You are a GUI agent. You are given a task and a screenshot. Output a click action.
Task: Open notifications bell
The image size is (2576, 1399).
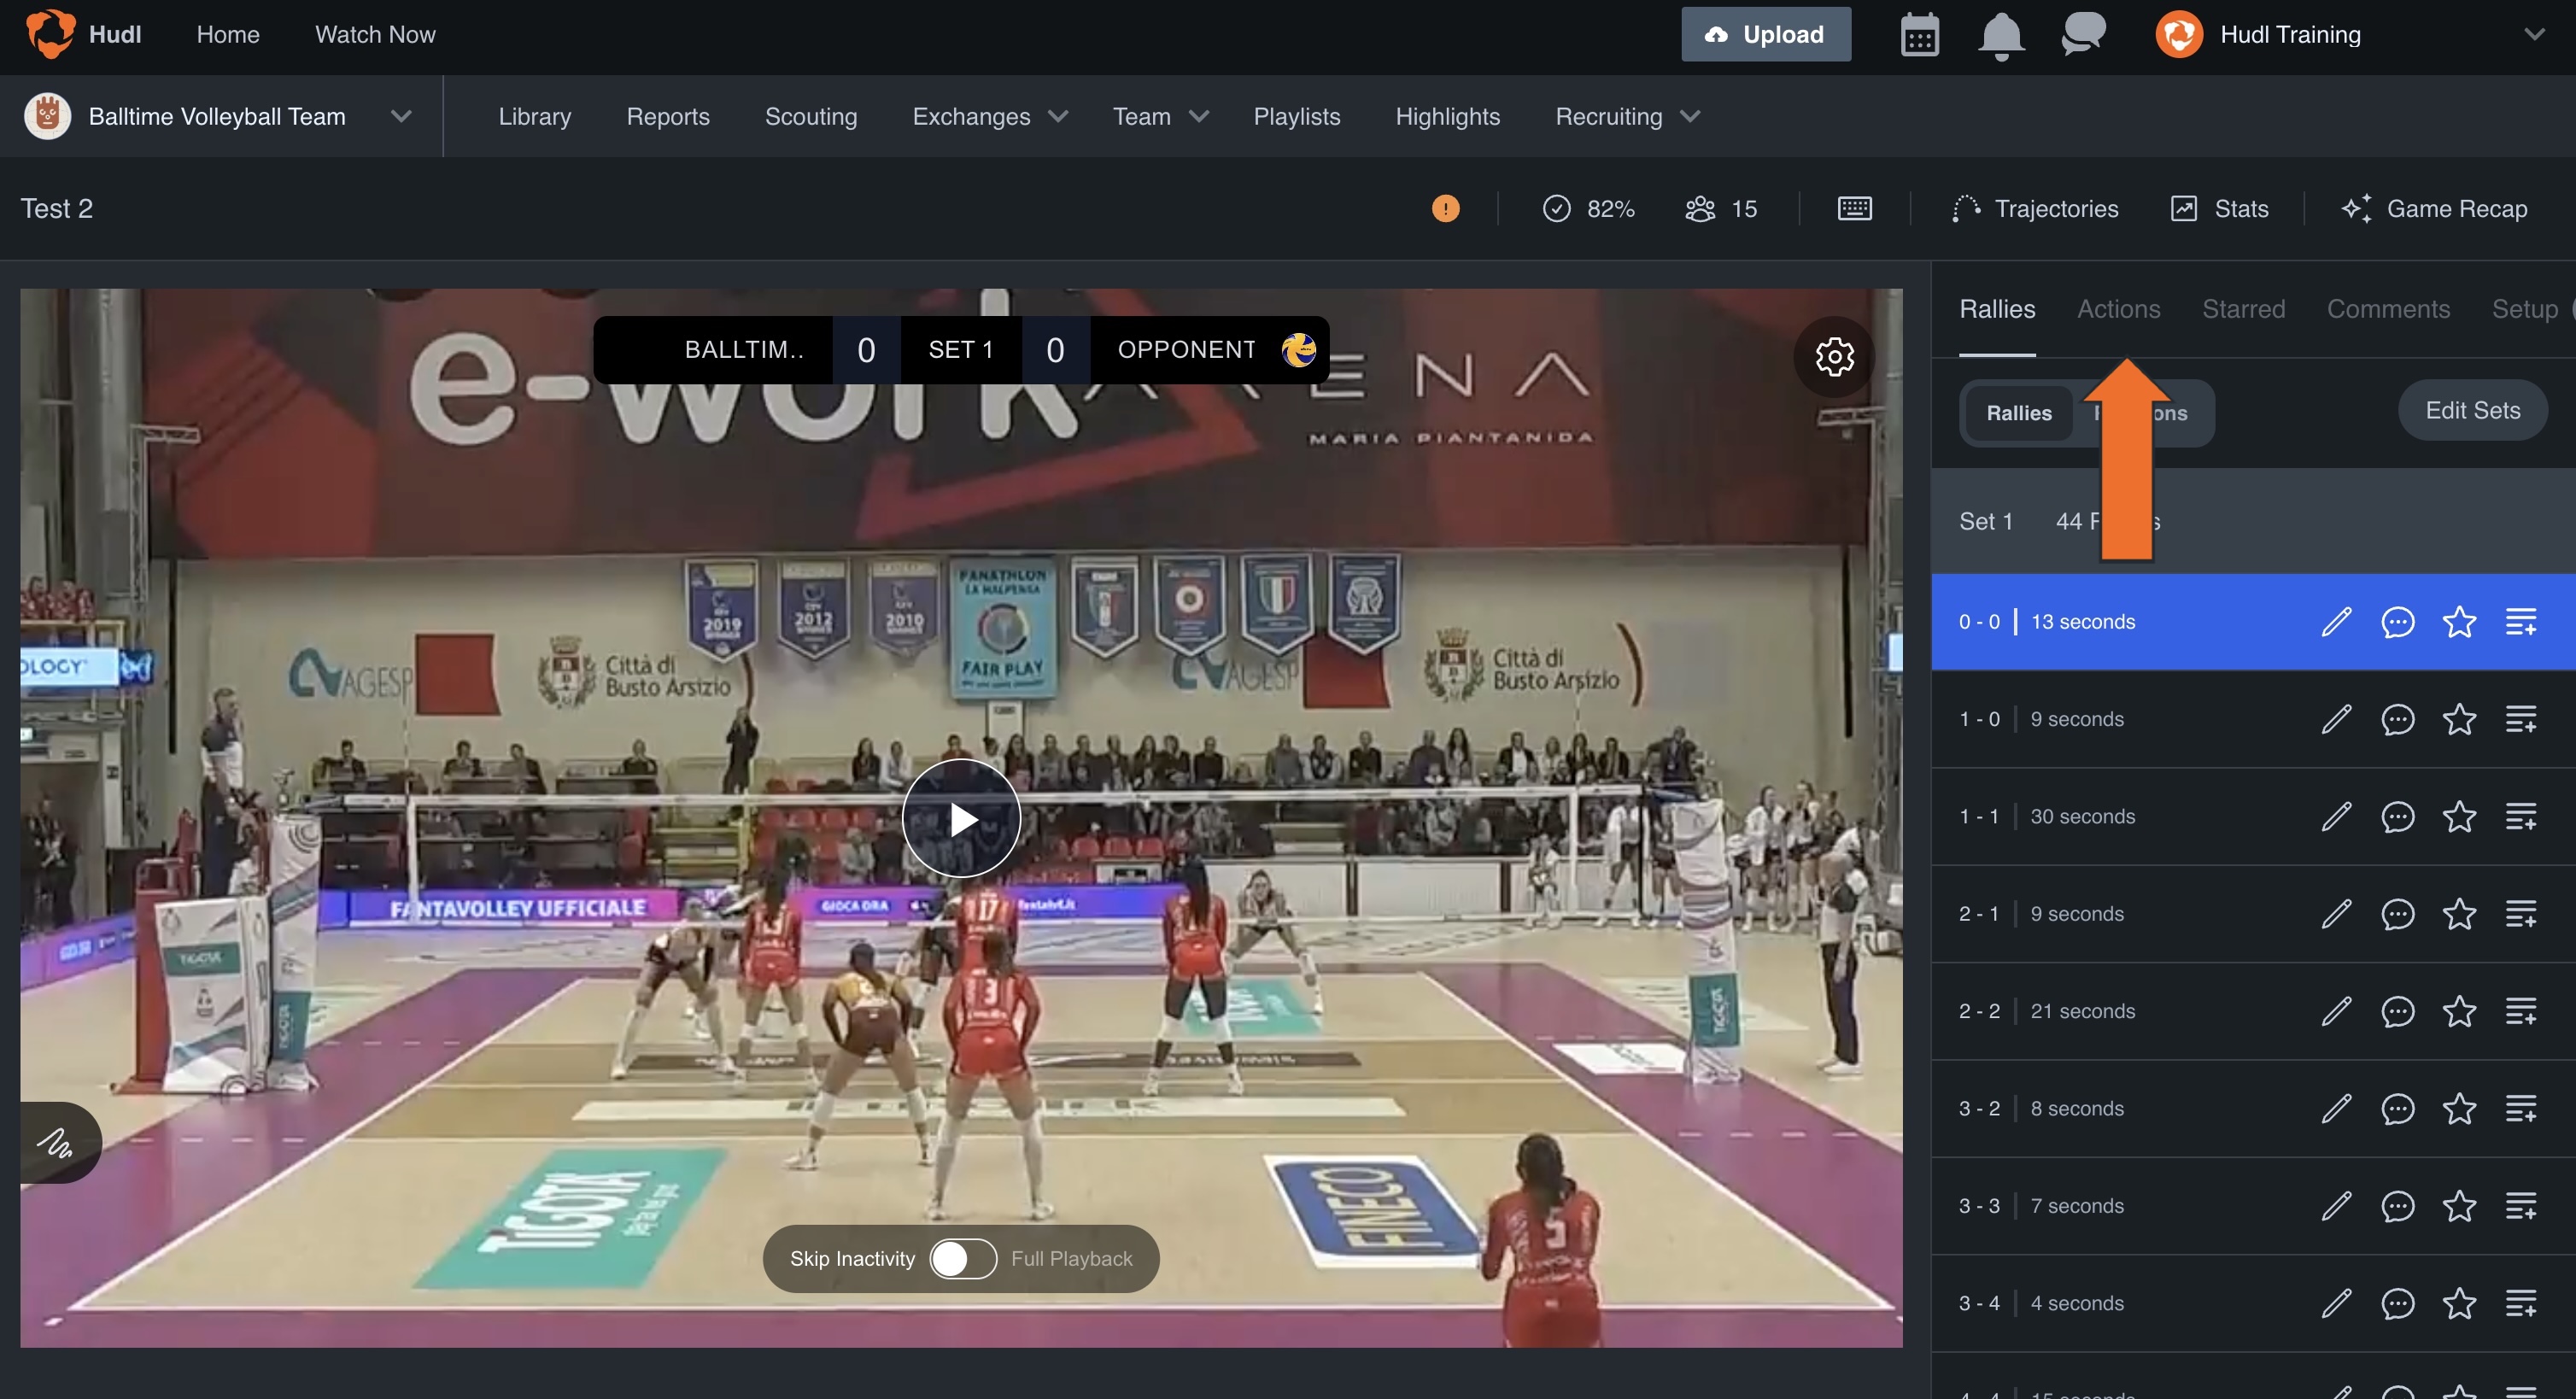pyautogui.click(x=2001, y=36)
